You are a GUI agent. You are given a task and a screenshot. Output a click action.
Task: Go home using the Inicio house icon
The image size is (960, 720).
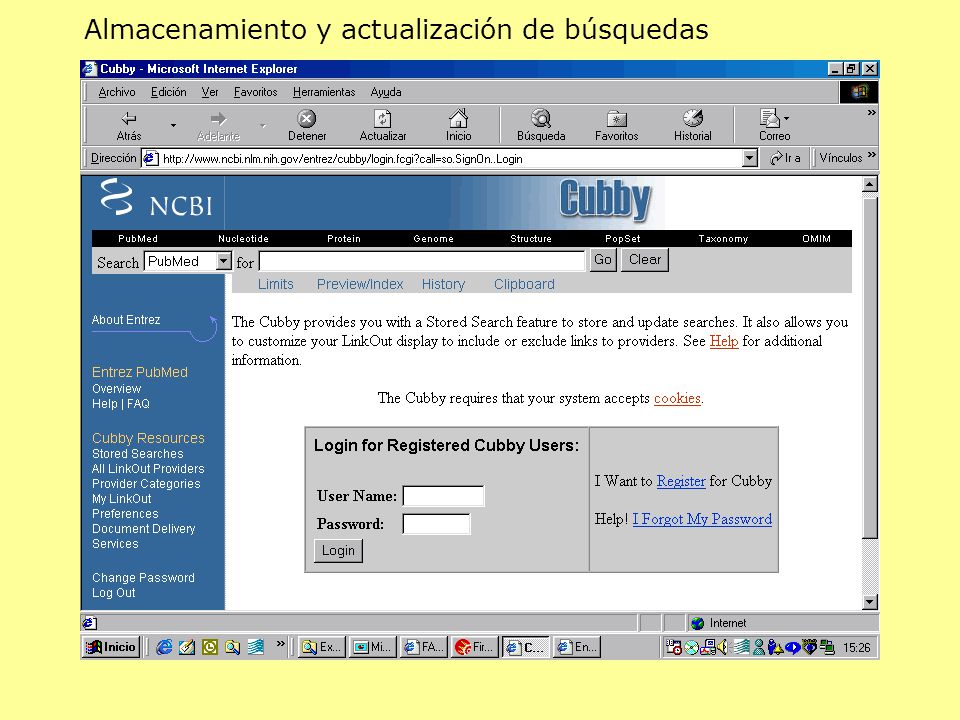point(459,118)
